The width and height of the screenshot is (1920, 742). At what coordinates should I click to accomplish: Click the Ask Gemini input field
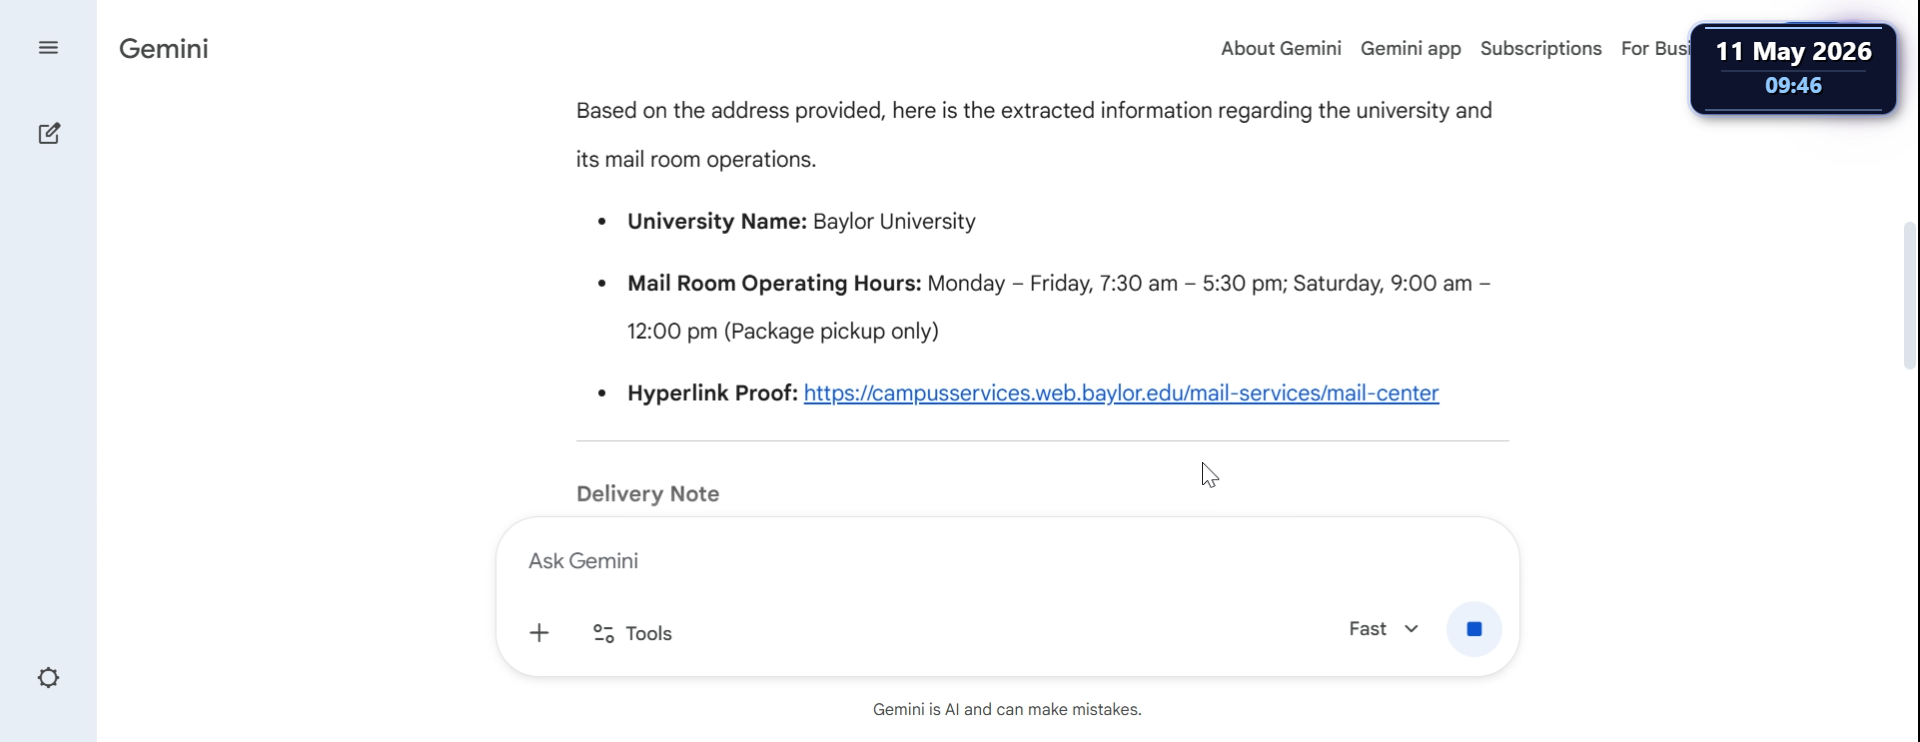coord(1007,561)
